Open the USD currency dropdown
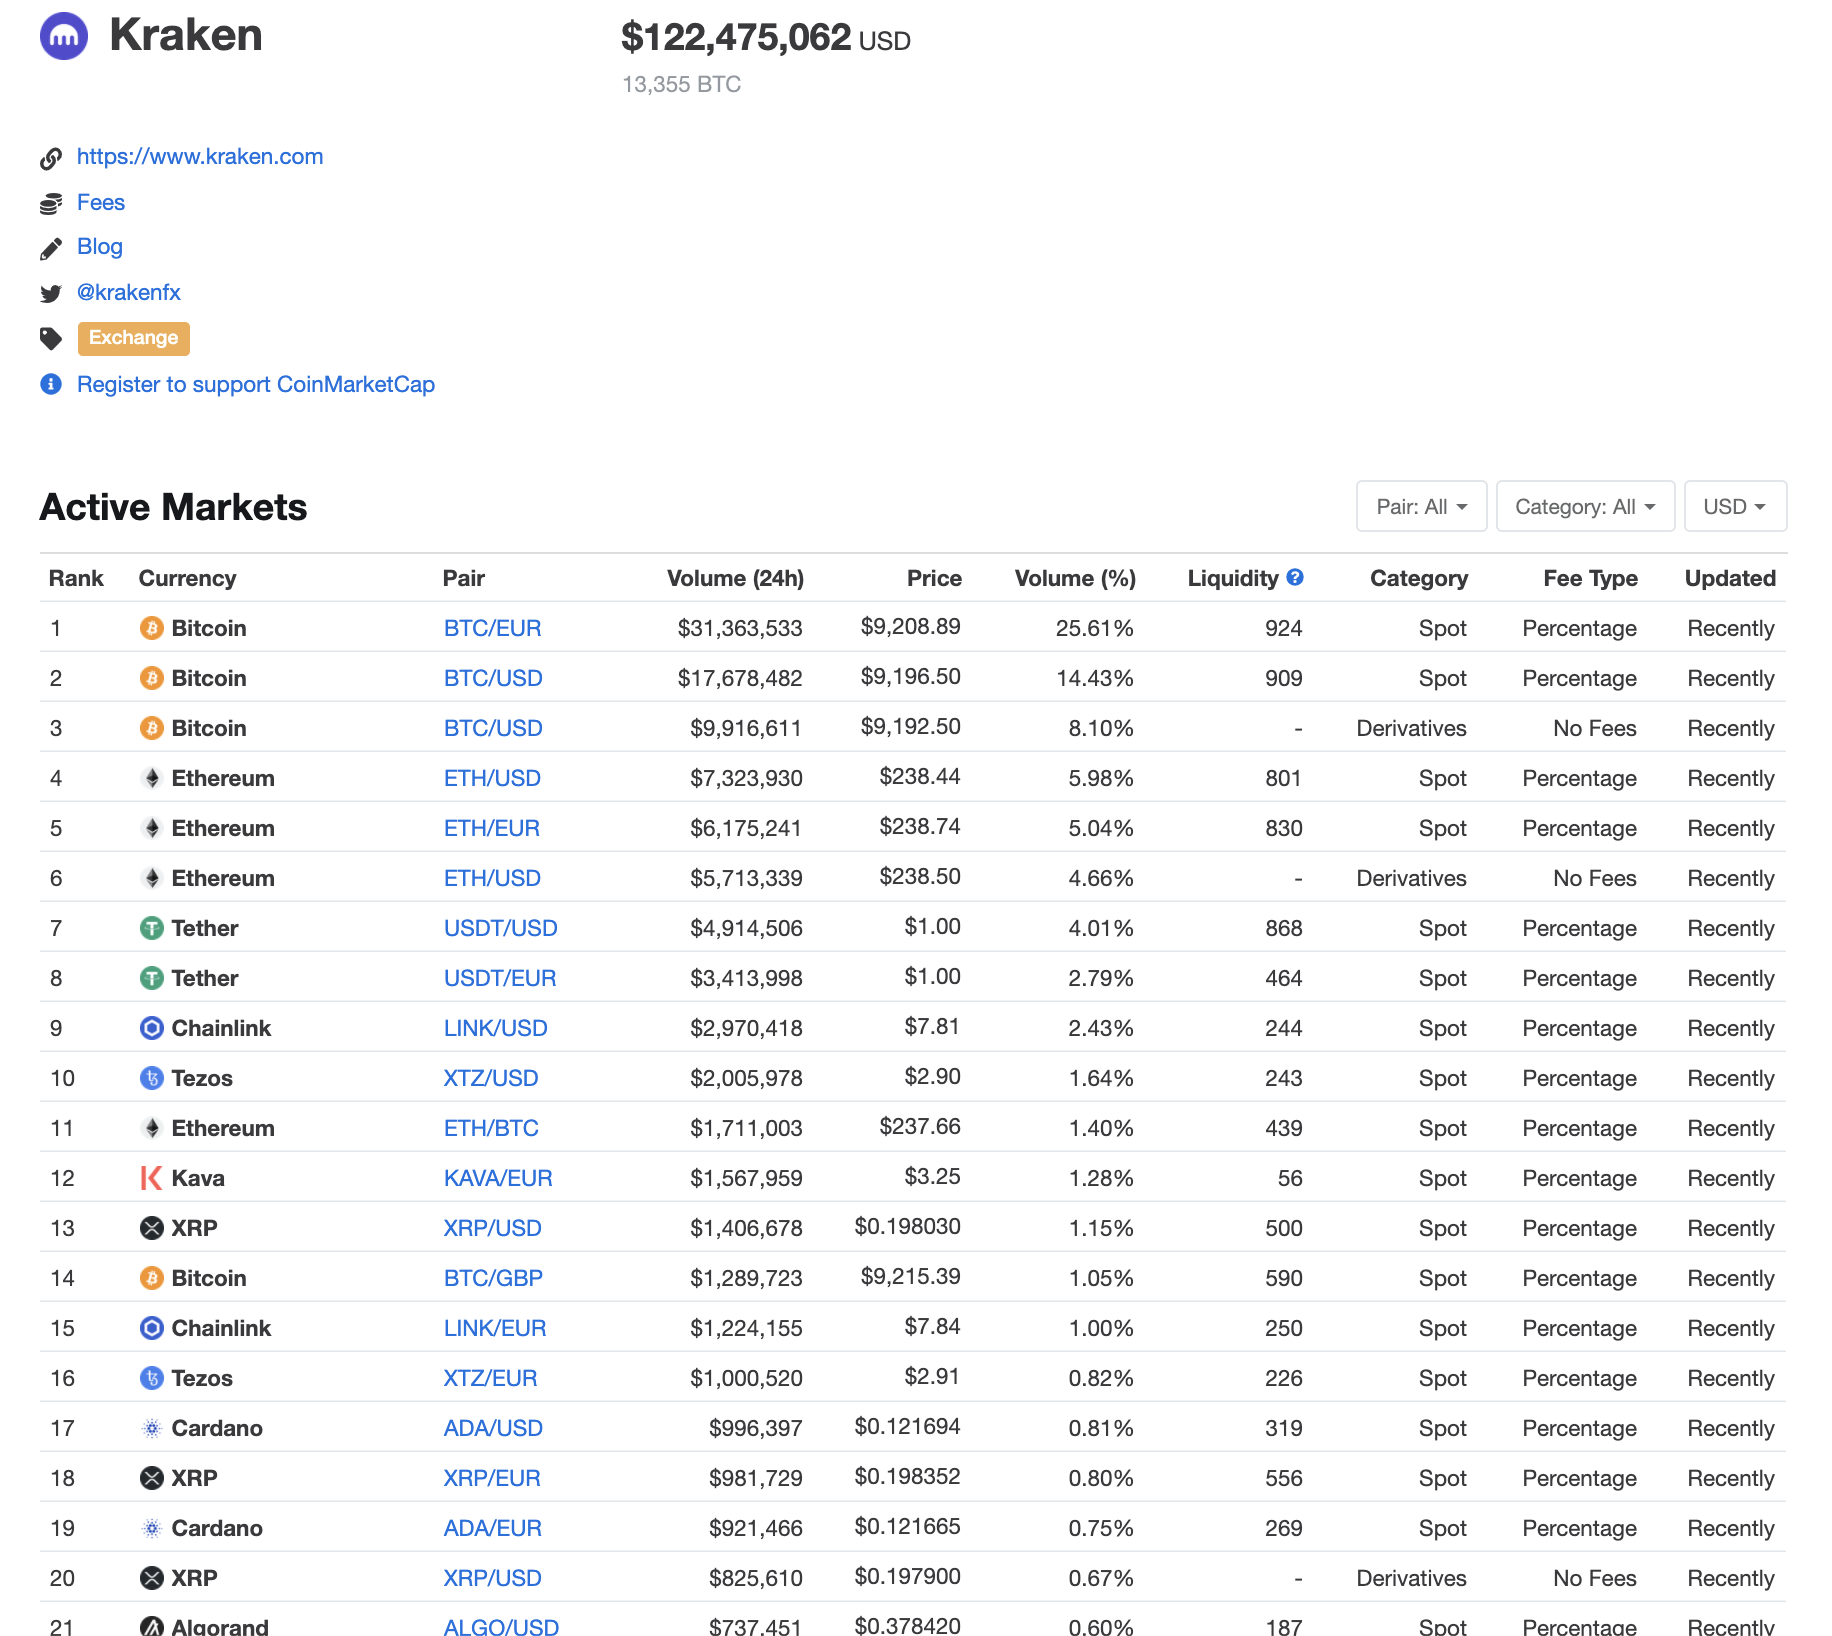 tap(1735, 506)
